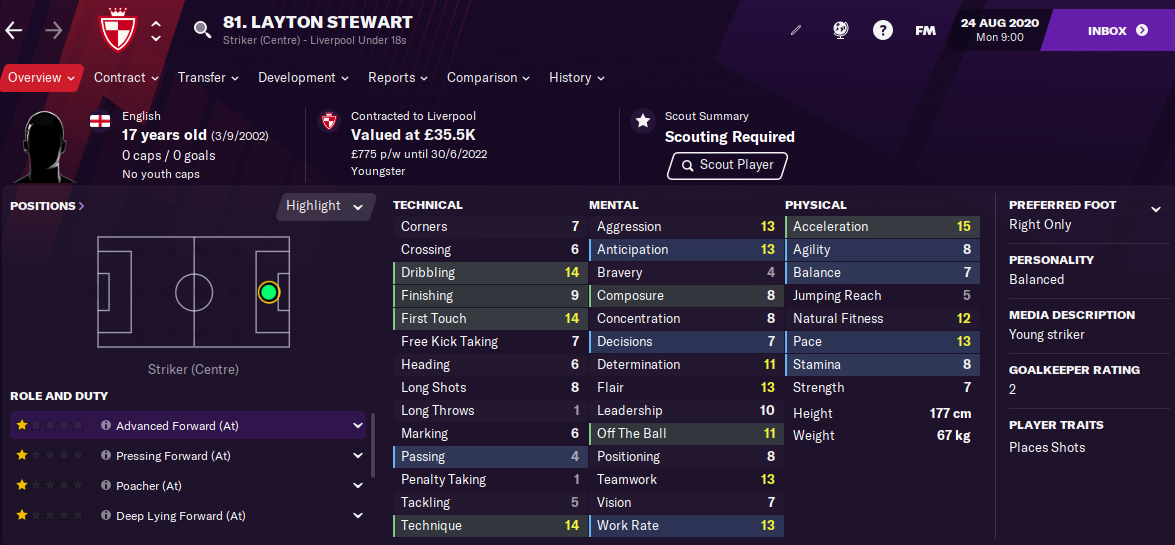Click the striker position dot on pitch
1175x545 pixels.
(269, 292)
